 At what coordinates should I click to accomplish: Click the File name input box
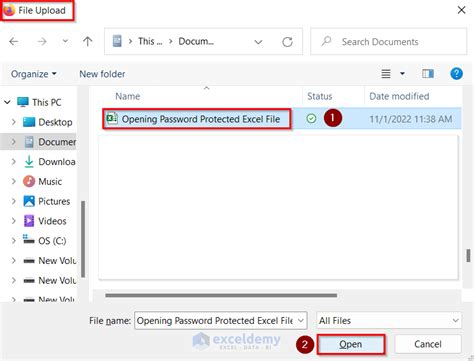(215, 321)
